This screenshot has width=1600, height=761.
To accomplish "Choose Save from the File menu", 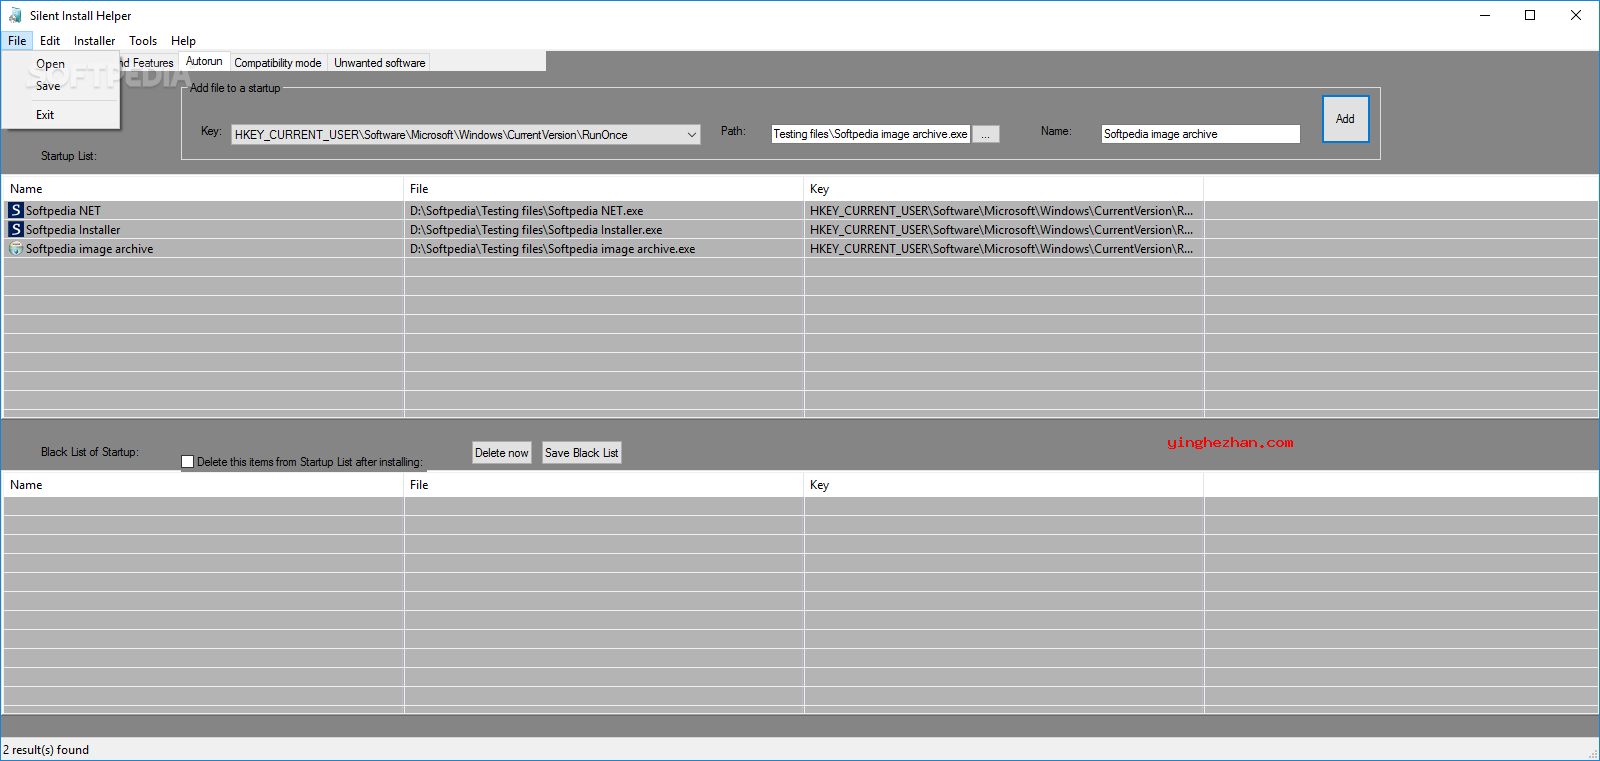I will [61, 86].
